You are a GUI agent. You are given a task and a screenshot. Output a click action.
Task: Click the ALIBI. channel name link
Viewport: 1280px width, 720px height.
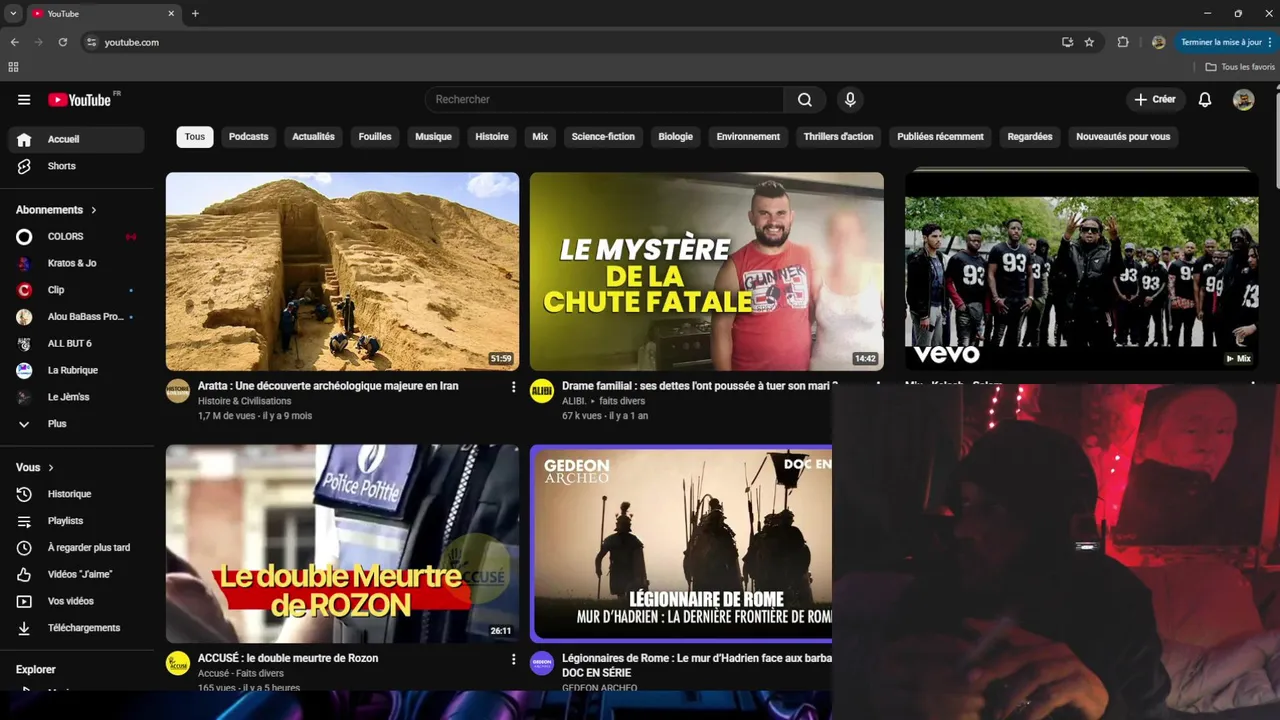[574, 401]
